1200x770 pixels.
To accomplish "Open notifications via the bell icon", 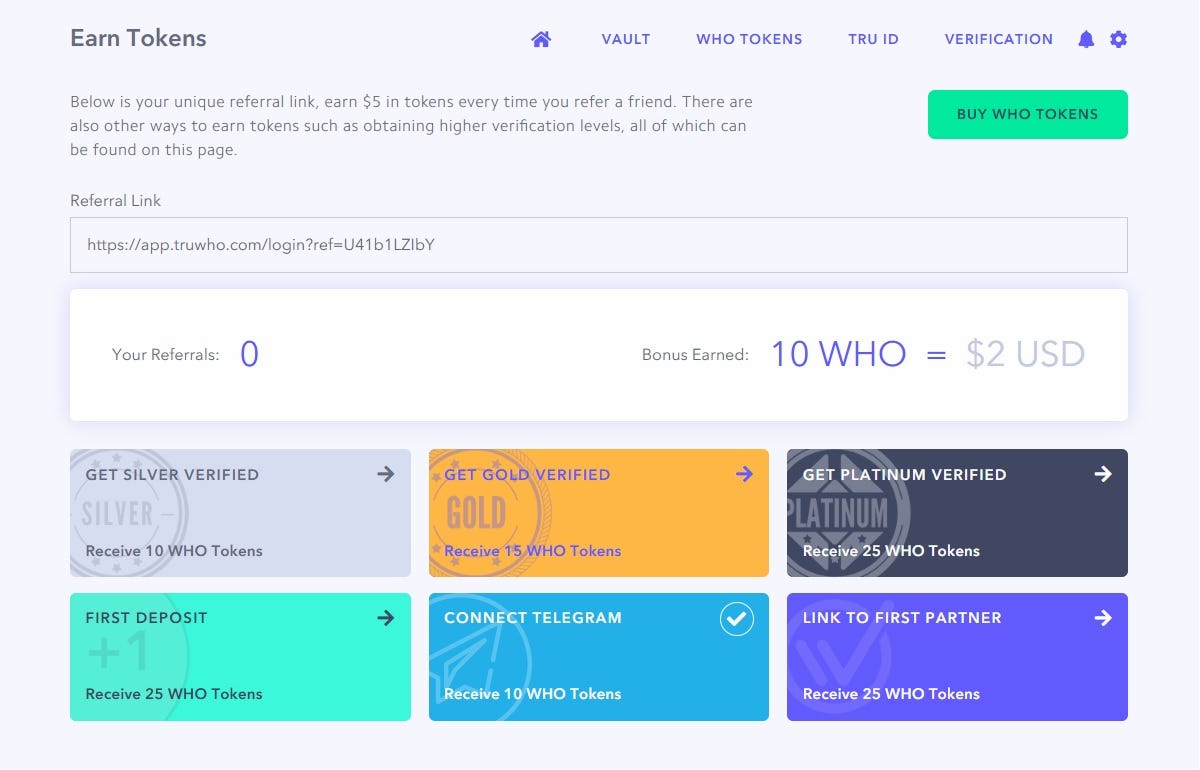I will pyautogui.click(x=1086, y=39).
